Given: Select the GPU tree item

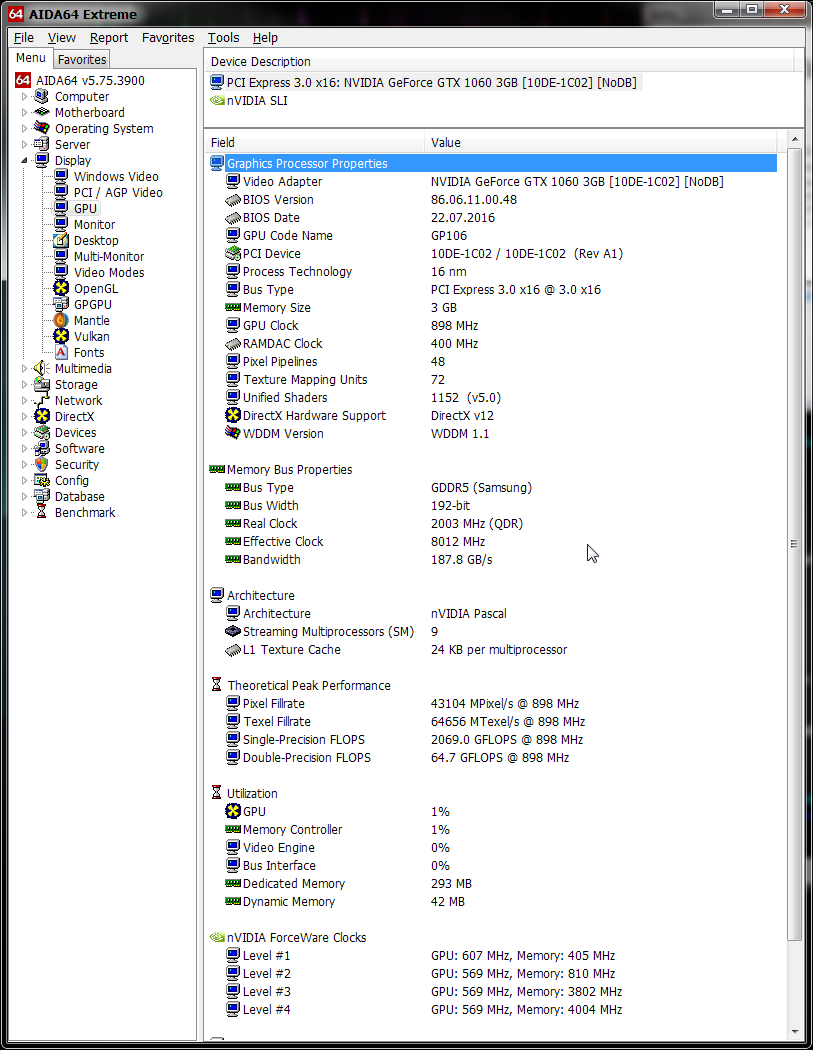Looking at the screenshot, I should coord(85,209).
